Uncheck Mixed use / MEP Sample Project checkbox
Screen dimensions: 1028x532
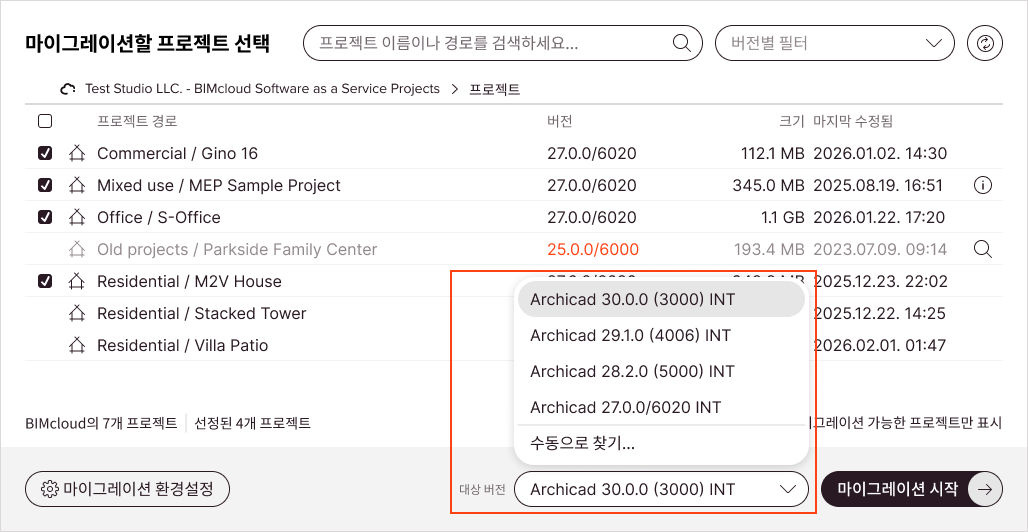45,186
